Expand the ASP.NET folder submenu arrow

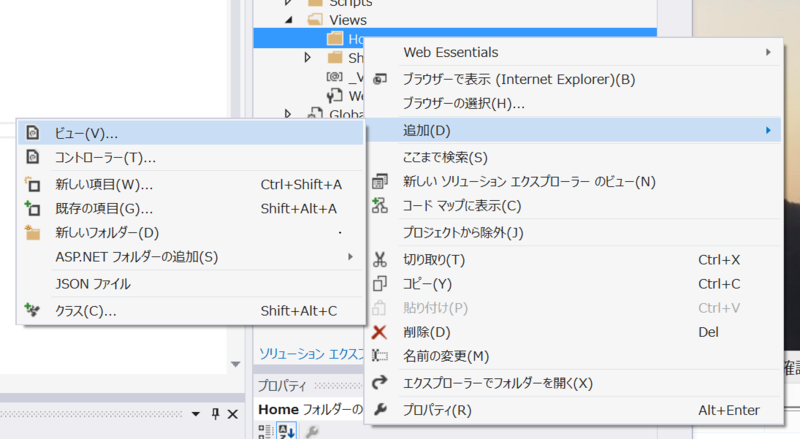tap(350, 257)
